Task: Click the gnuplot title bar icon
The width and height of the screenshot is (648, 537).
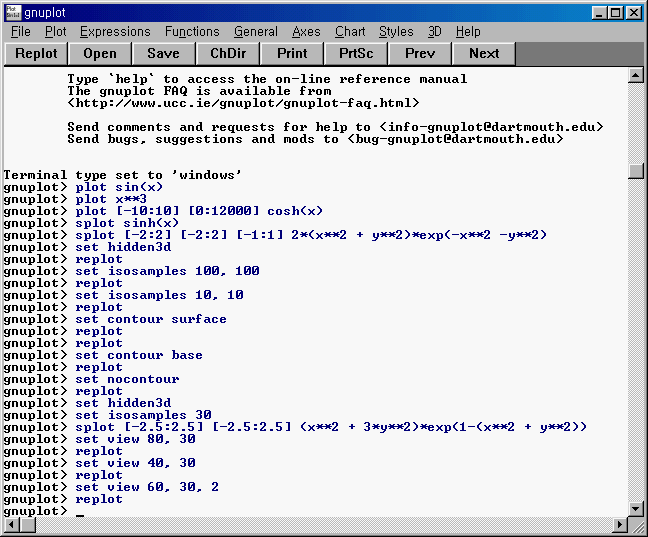Action: (x=13, y=12)
